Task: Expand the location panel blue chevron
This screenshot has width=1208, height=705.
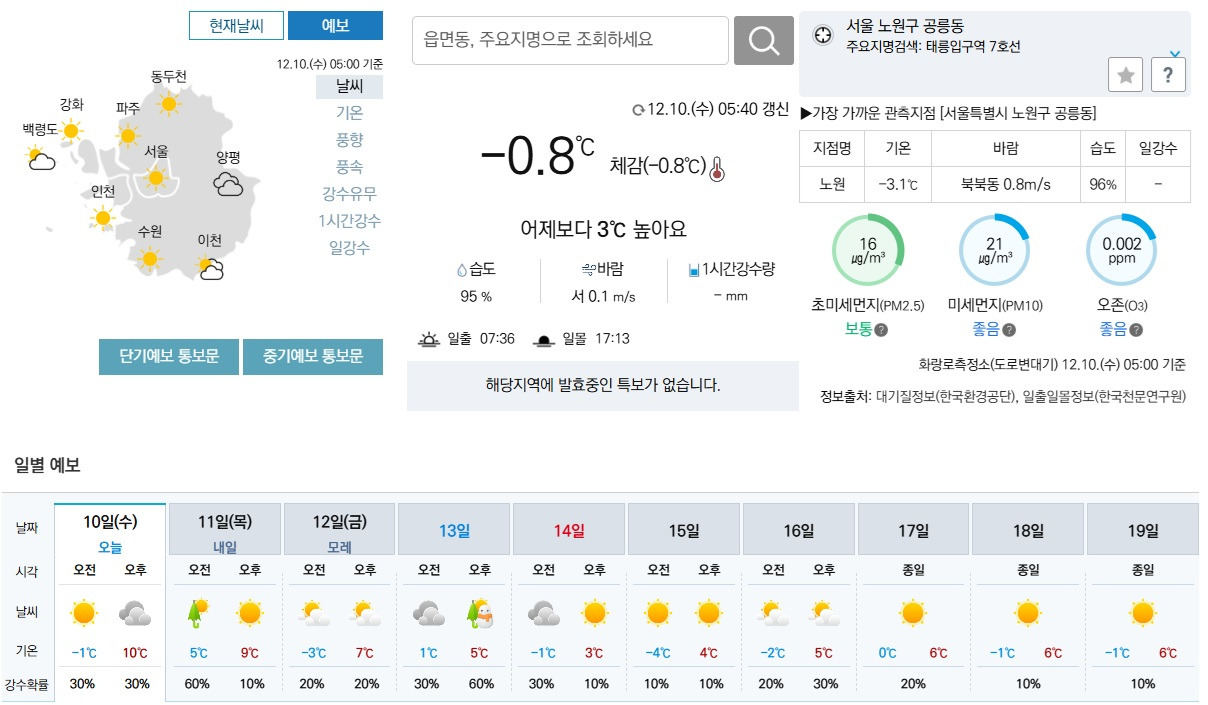Action: coord(1175,54)
